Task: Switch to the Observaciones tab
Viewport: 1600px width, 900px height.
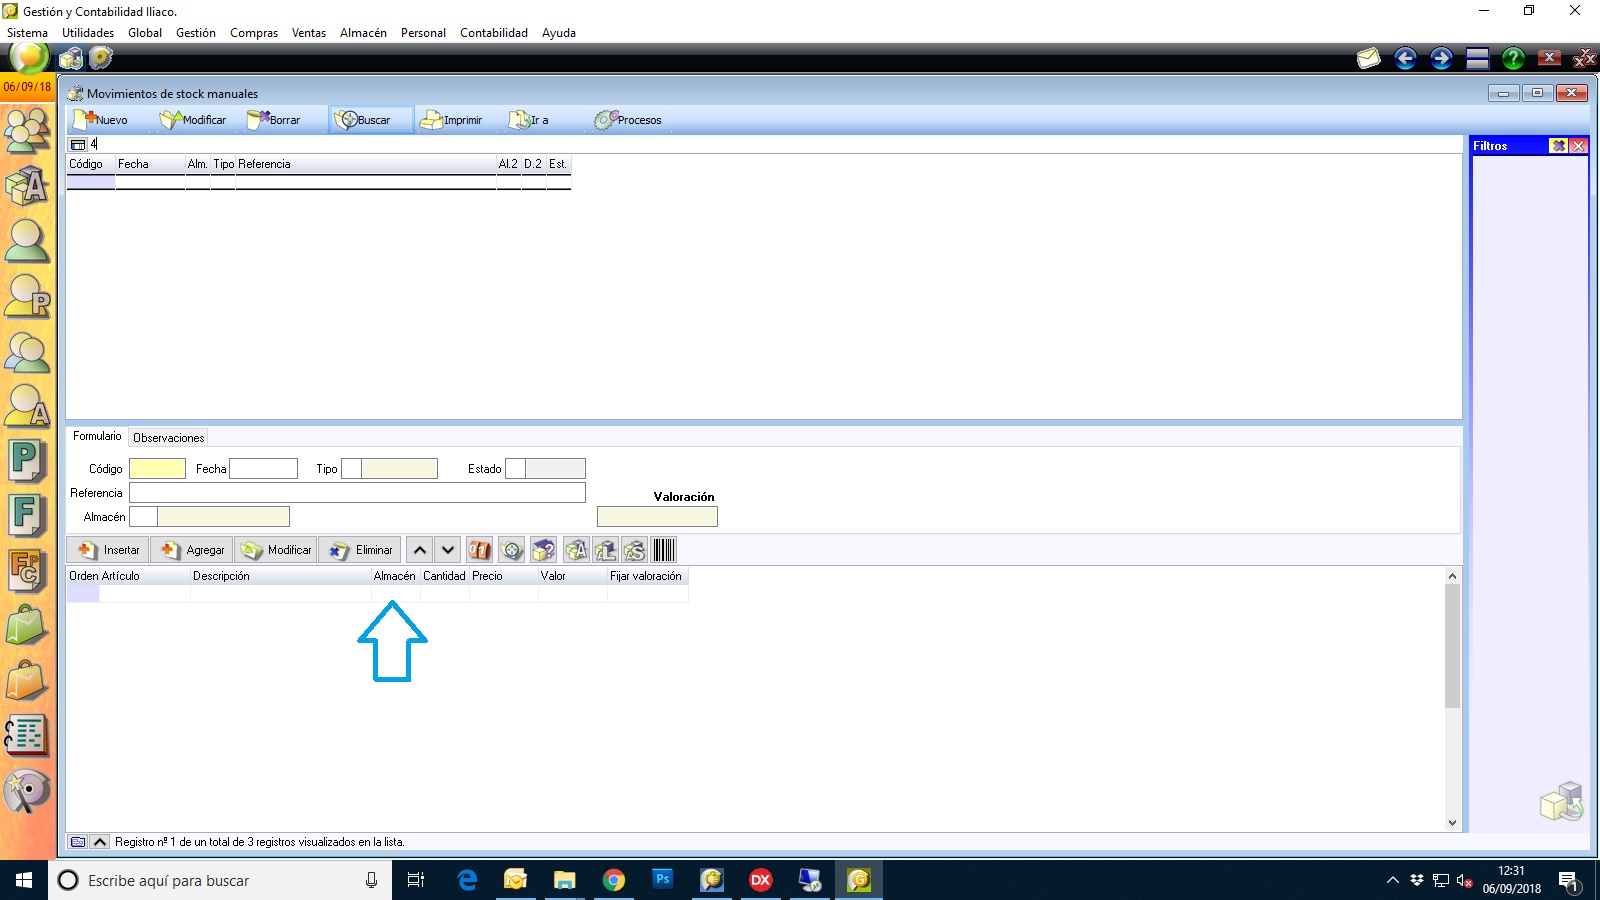Action: pos(169,438)
